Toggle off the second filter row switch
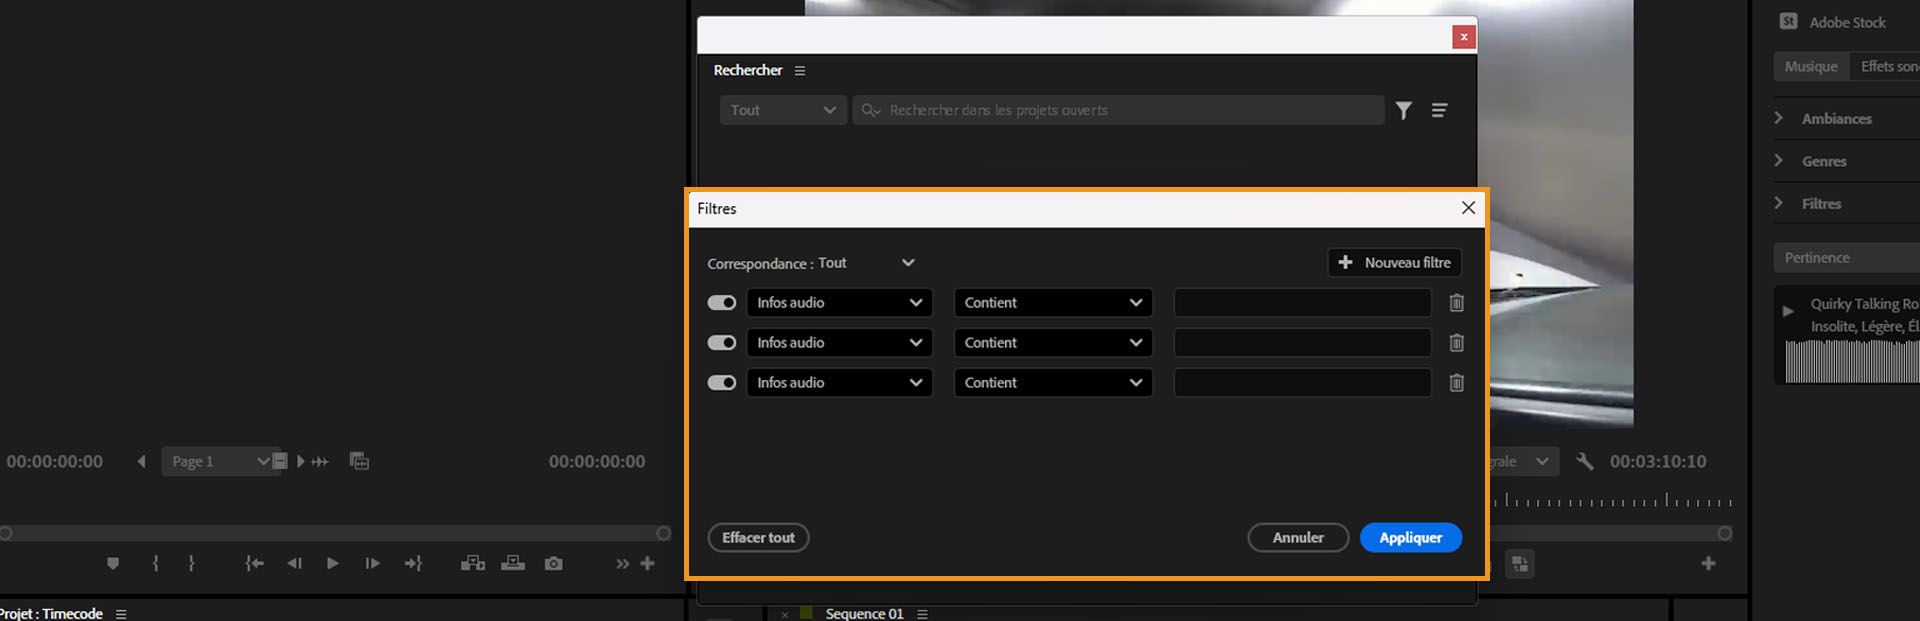The width and height of the screenshot is (1920, 621). 722,343
